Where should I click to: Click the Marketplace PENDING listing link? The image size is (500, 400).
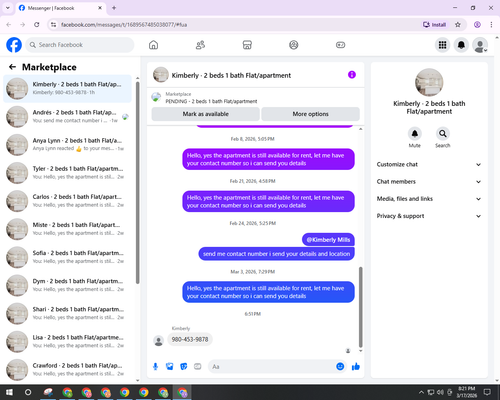(x=211, y=101)
